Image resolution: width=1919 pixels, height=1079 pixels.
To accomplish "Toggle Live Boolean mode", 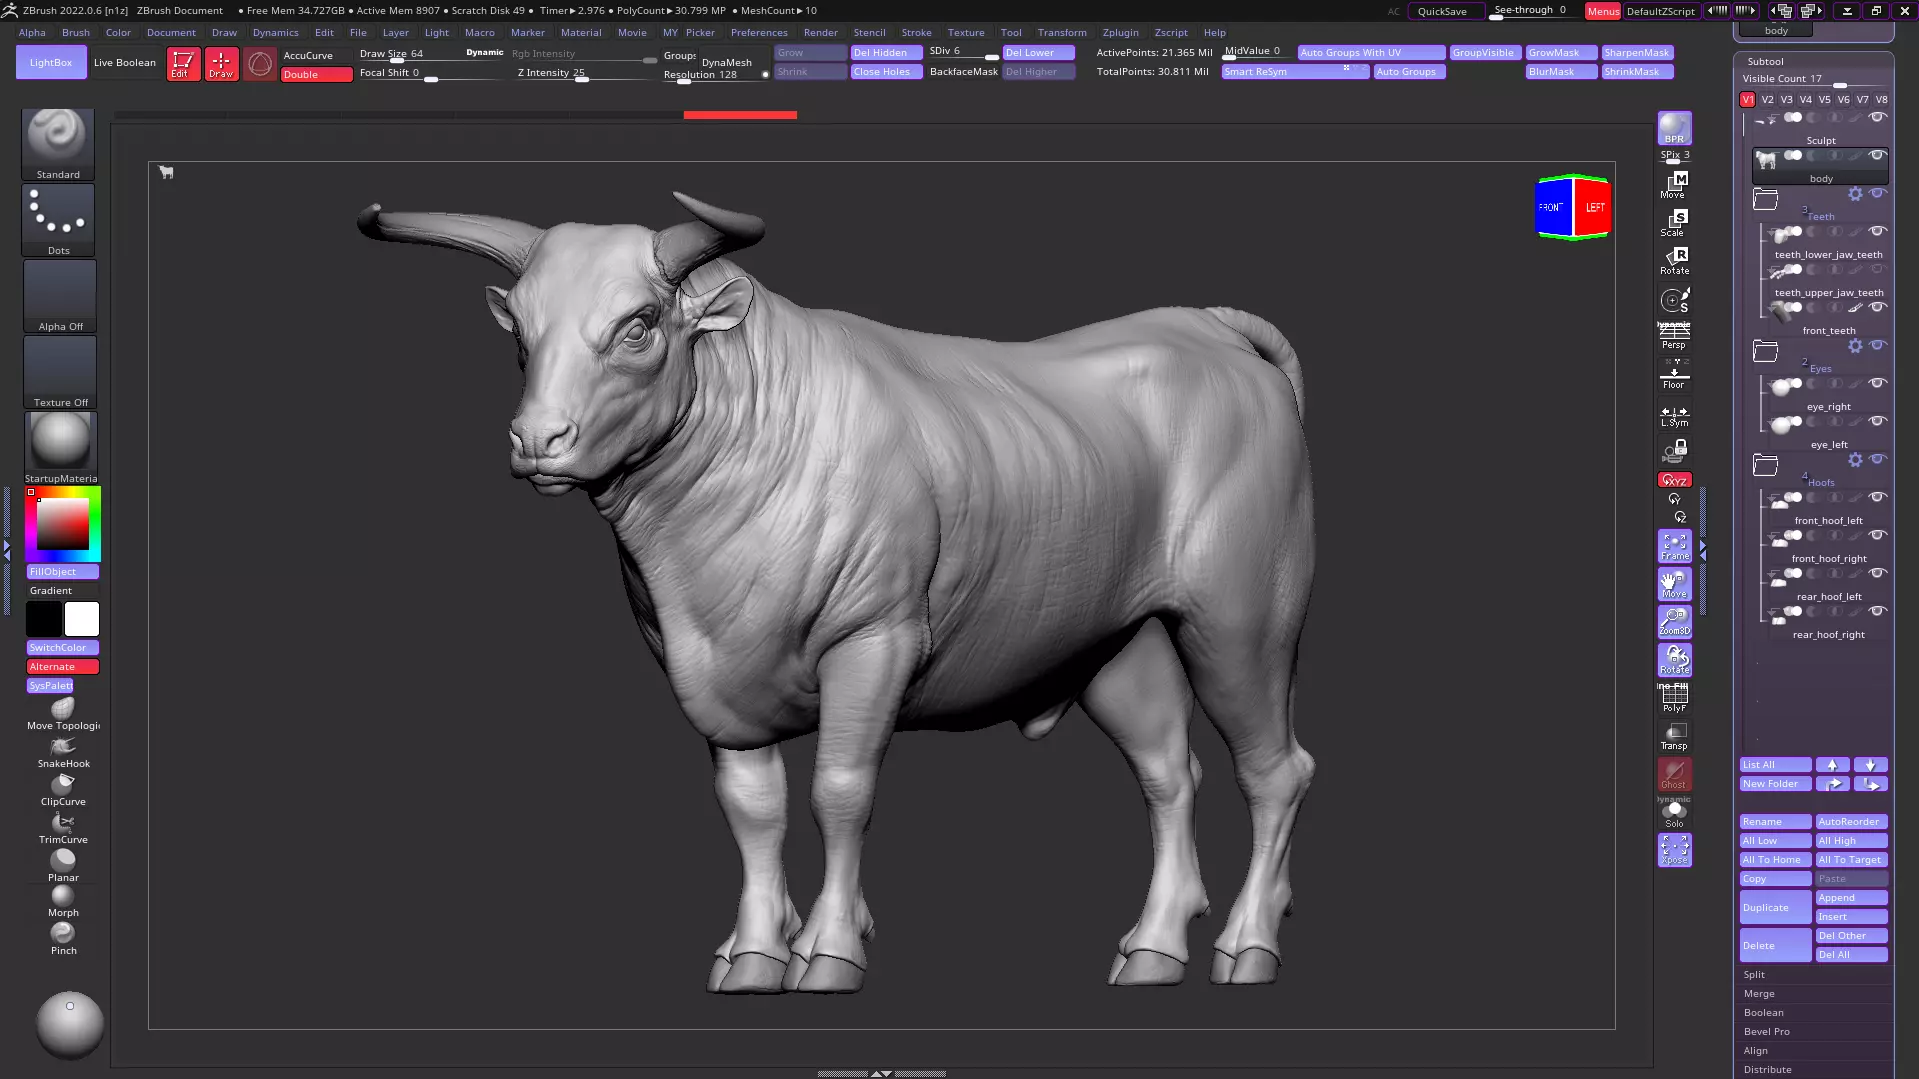I will pyautogui.click(x=125, y=63).
